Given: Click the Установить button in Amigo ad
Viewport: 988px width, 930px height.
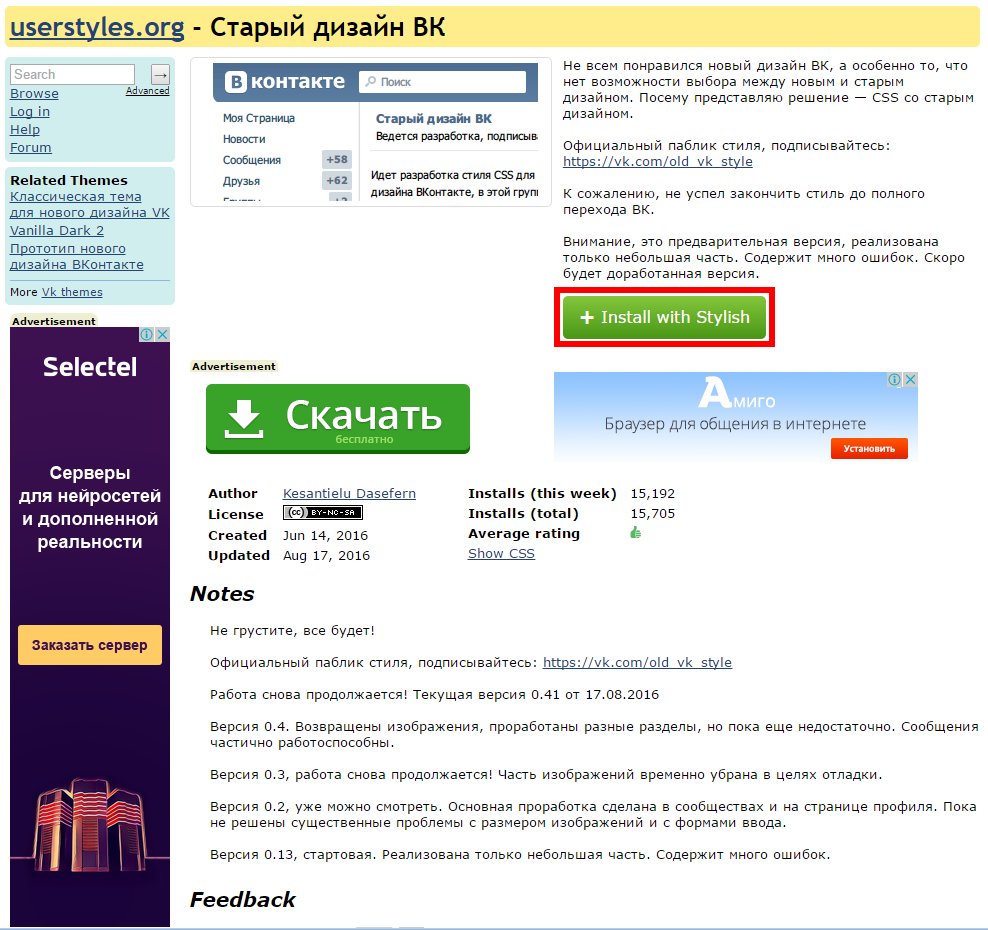Looking at the screenshot, I should [x=869, y=449].
